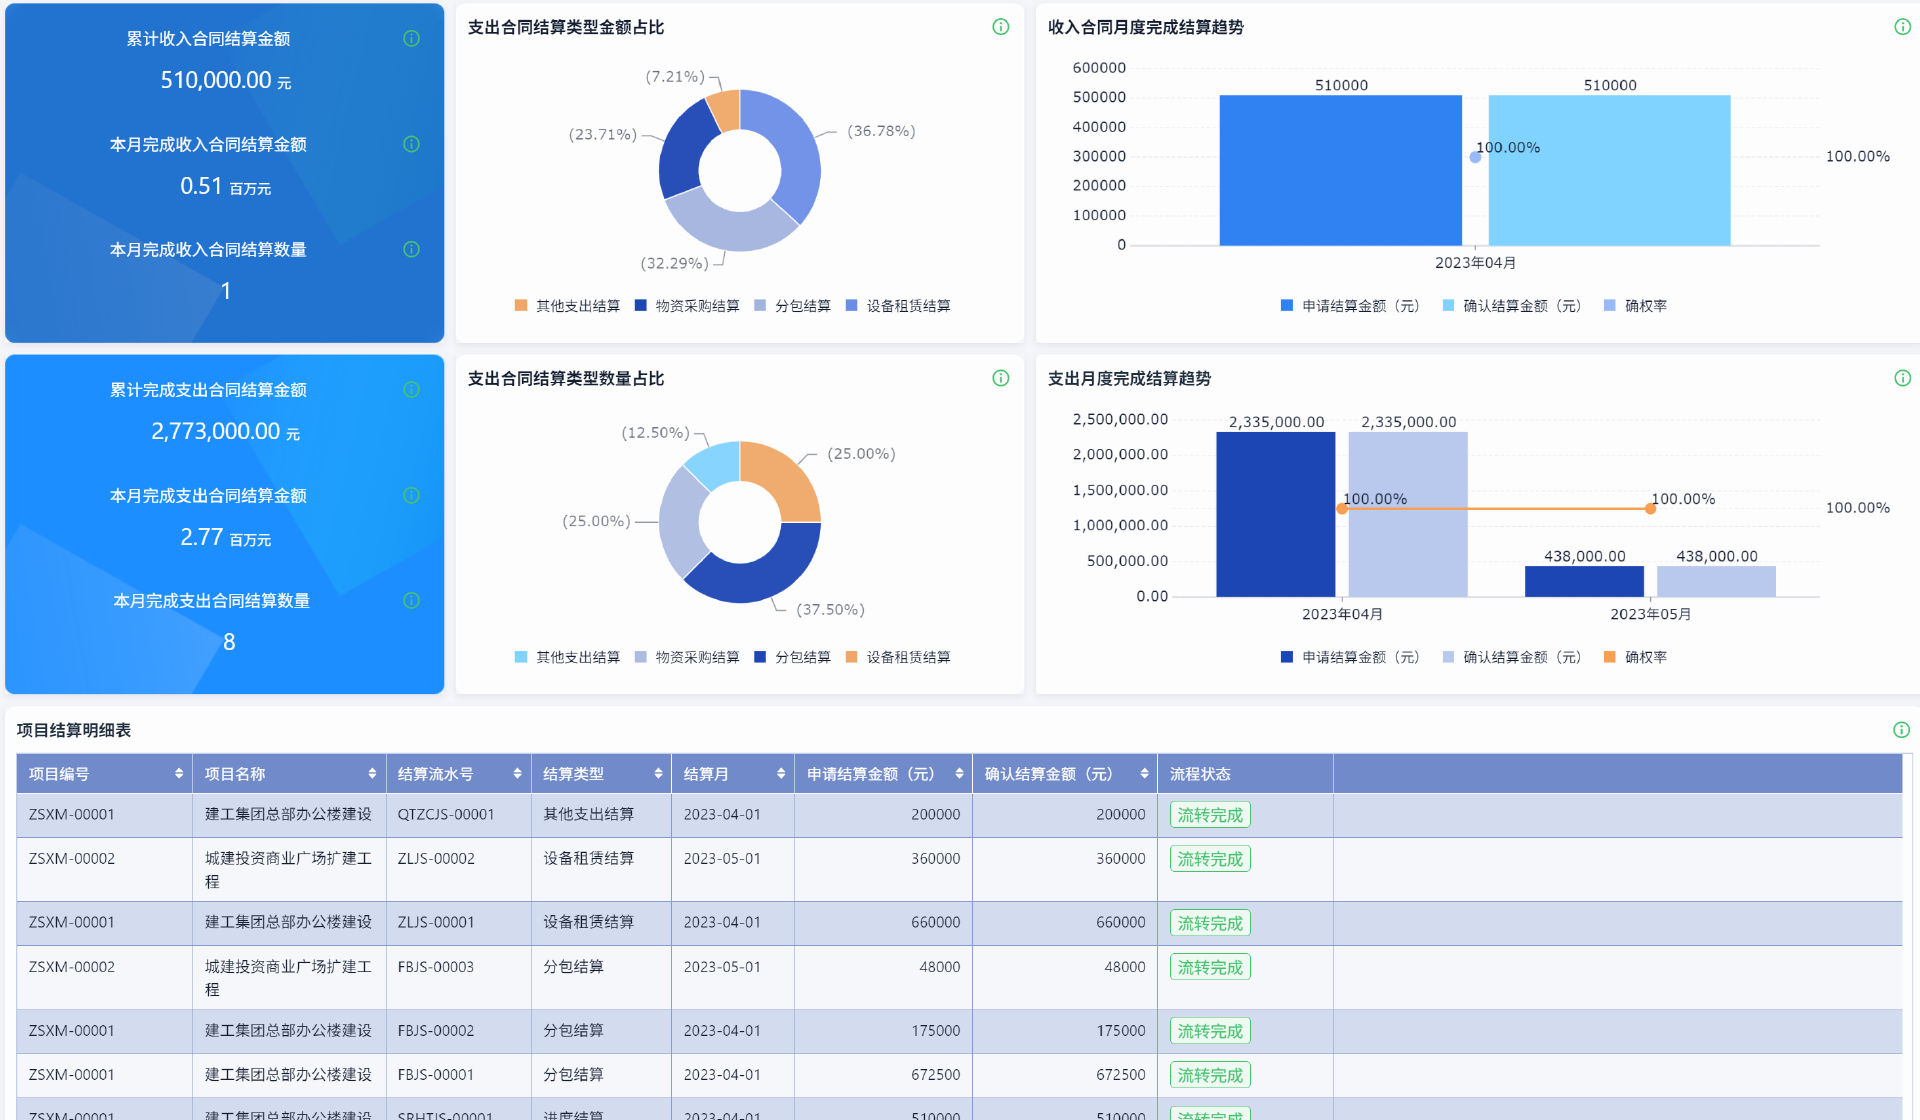Image resolution: width=1920 pixels, height=1120 pixels.
Task: Click info icon on 支出月度完成结算趋势 panel
Action: 1902,378
